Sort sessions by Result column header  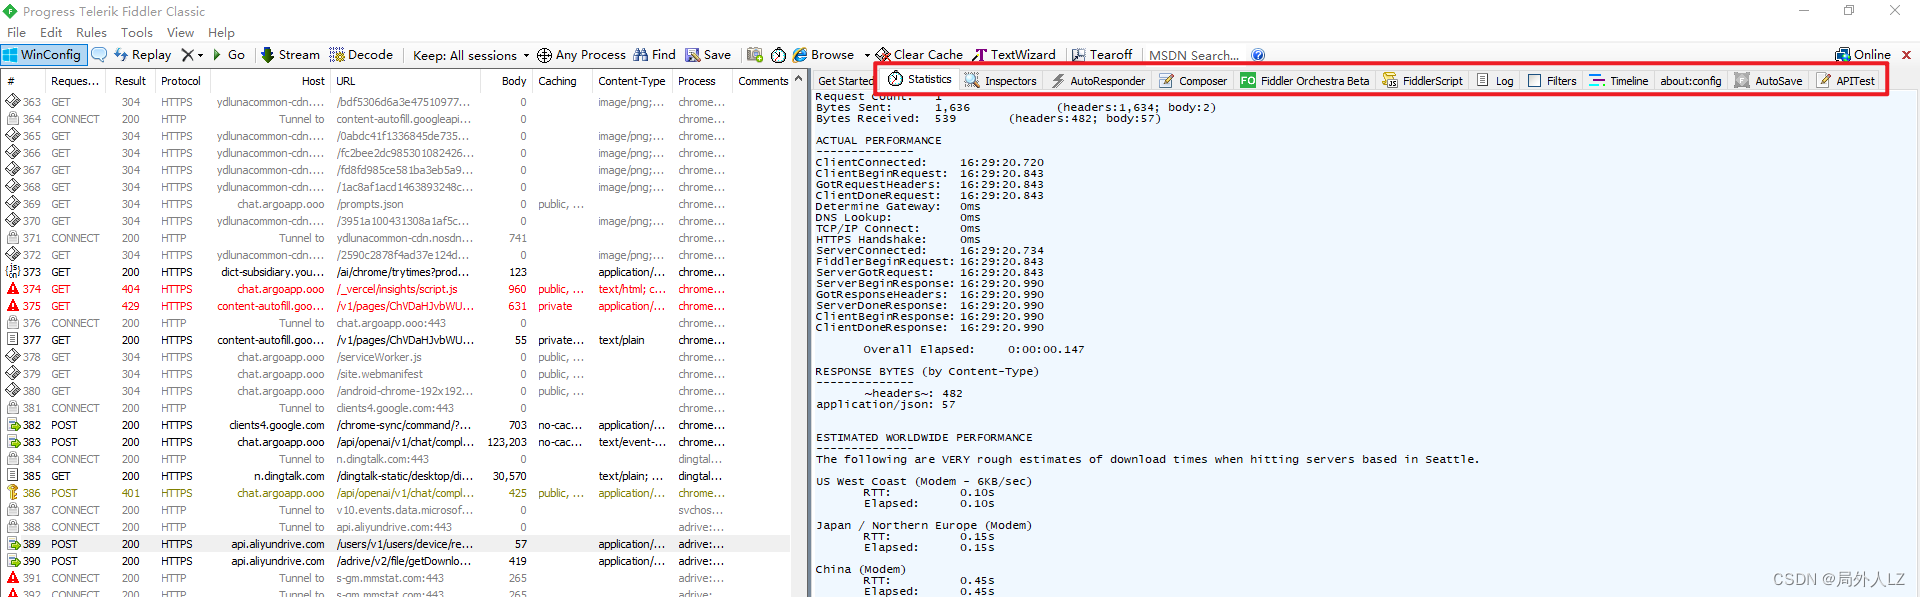tap(130, 81)
